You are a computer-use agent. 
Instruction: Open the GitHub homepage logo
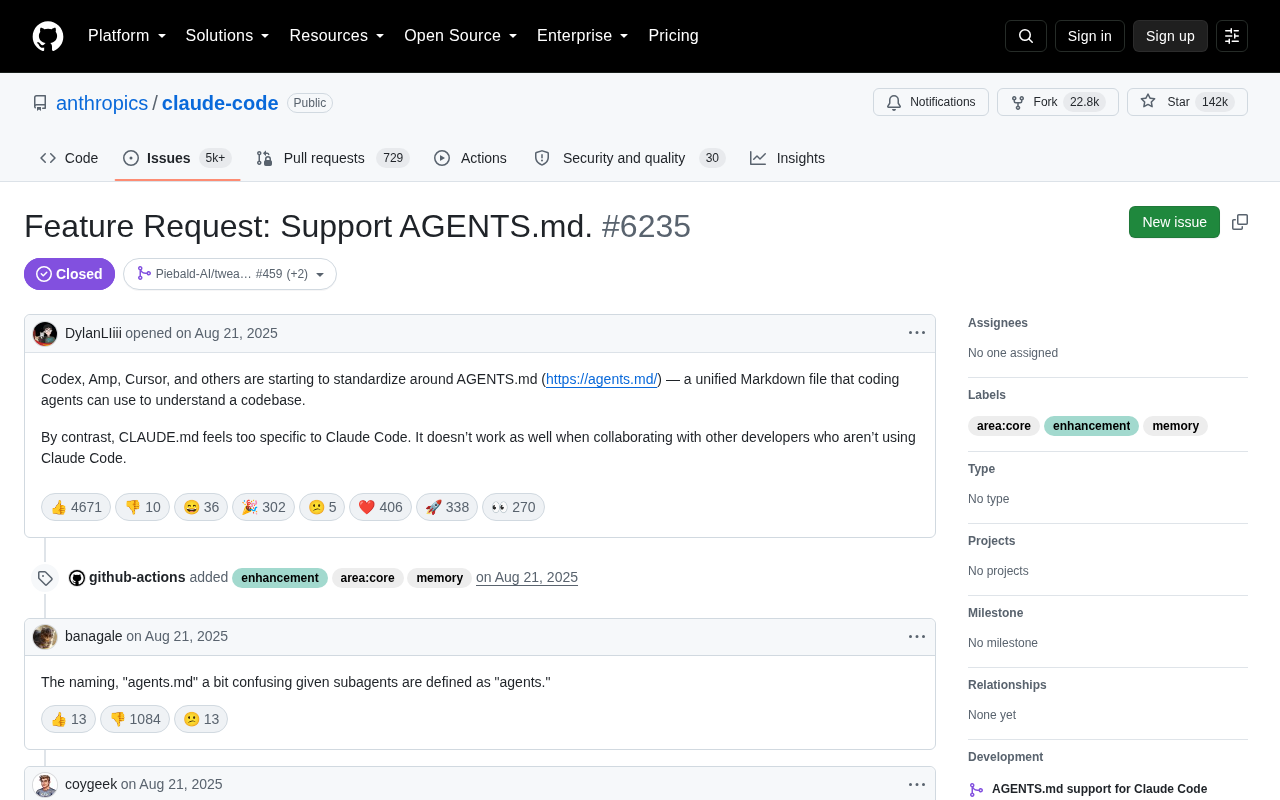[48, 36]
